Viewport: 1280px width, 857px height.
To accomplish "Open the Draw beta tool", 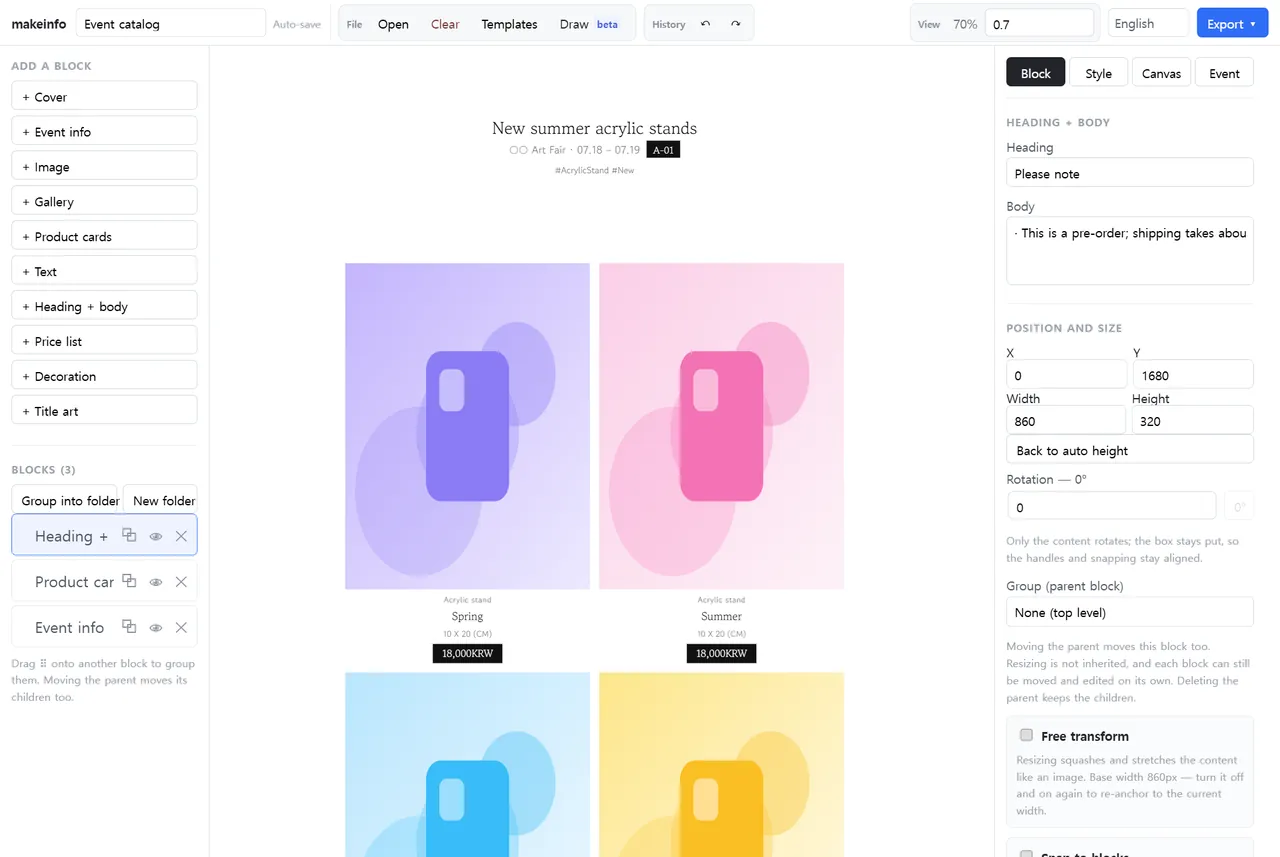I will pos(589,24).
